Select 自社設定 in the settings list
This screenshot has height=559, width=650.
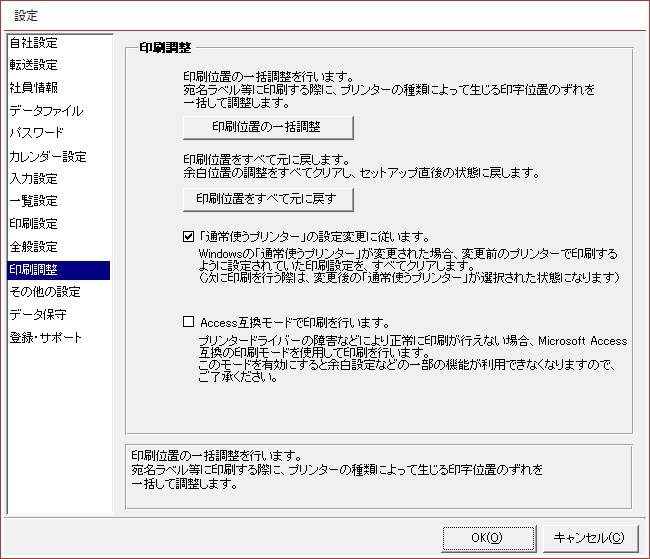coord(34,43)
